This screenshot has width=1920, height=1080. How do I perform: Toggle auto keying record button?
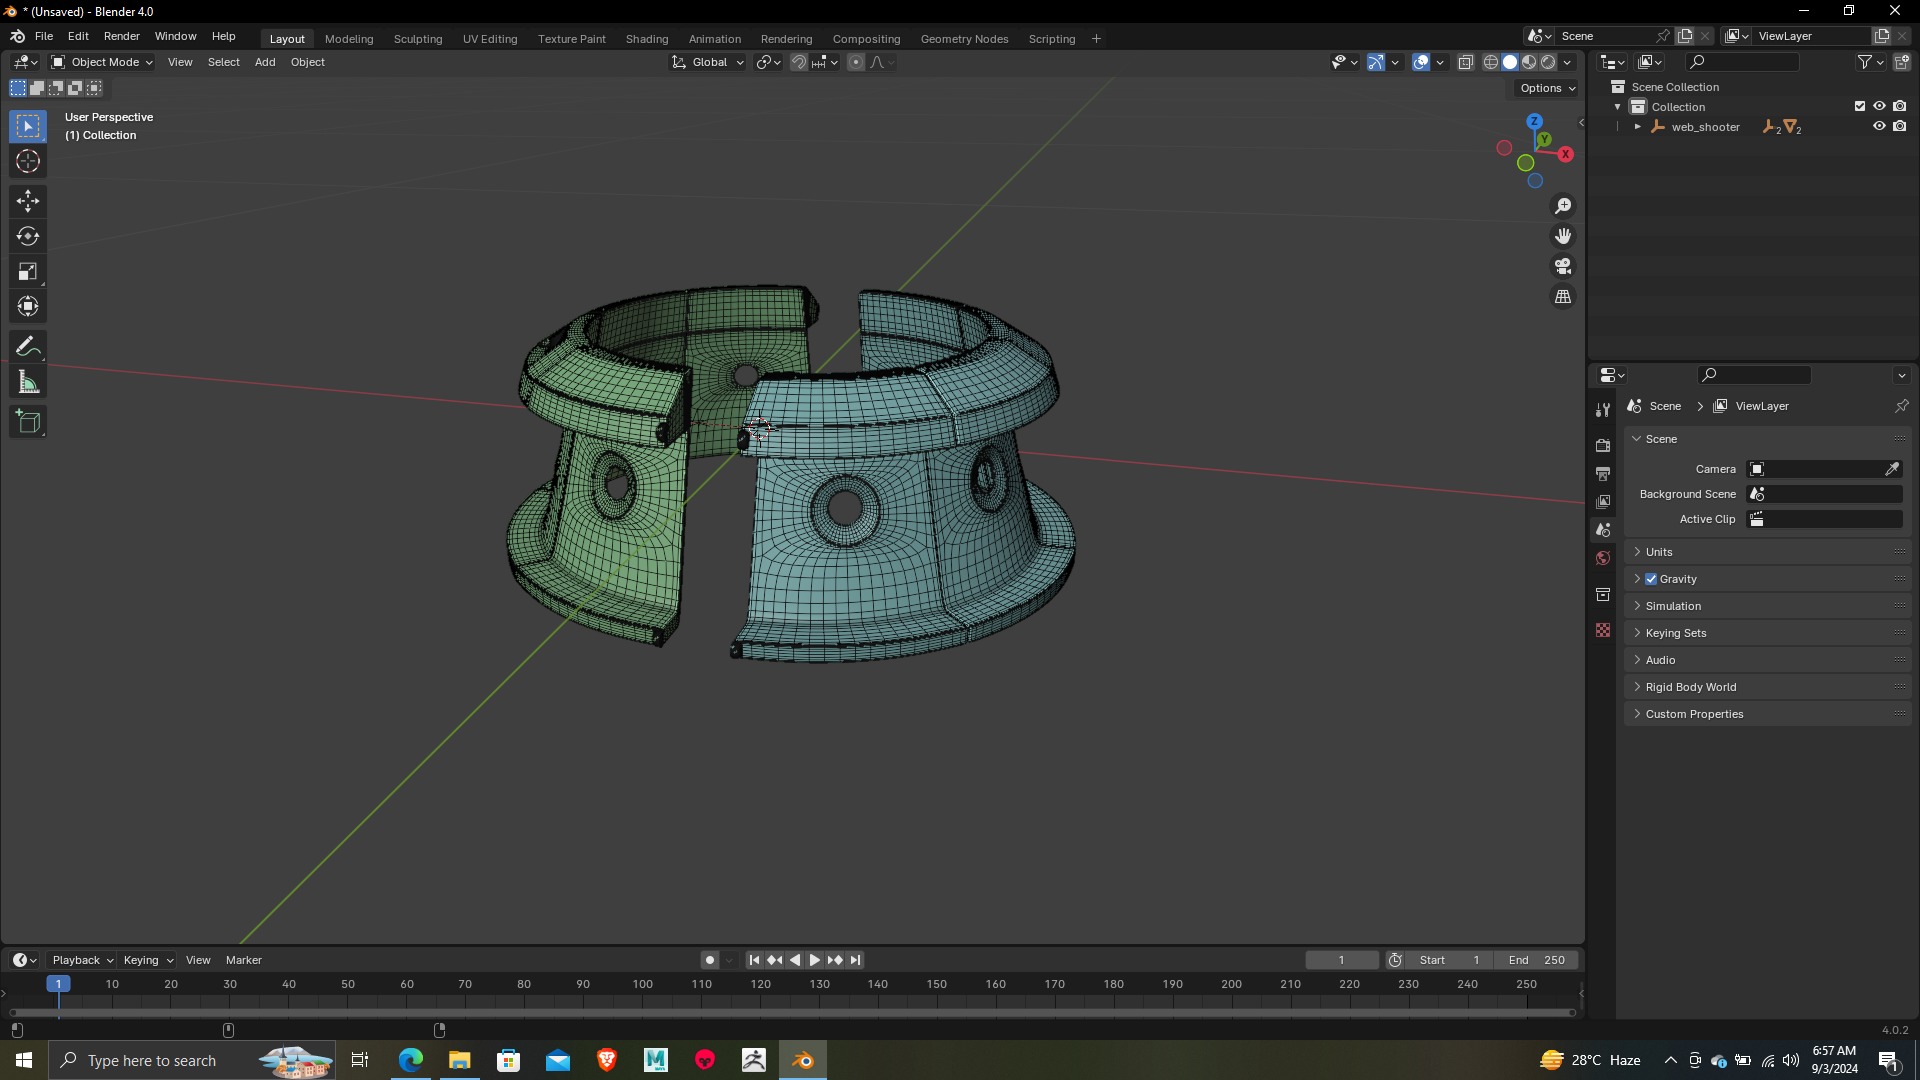tap(709, 960)
